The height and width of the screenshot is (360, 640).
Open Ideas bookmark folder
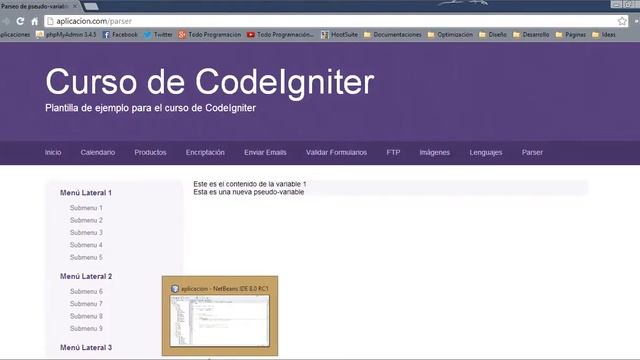pyautogui.click(x=604, y=35)
